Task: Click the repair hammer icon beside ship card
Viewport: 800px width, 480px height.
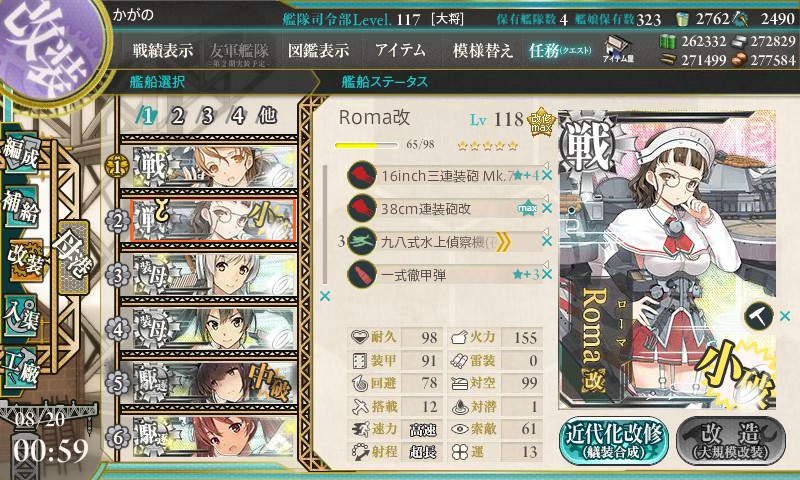Action: (x=759, y=316)
